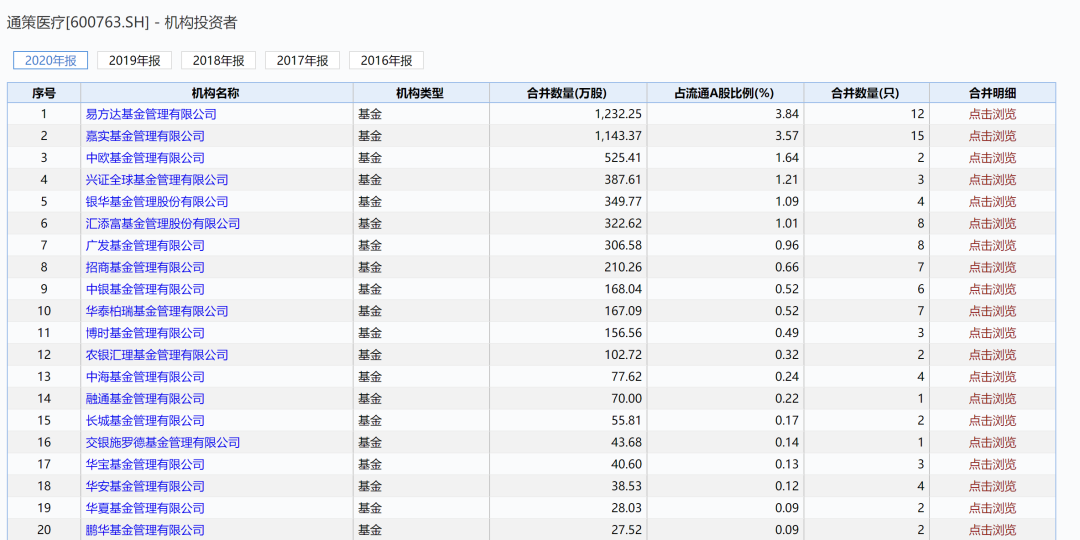This screenshot has width=1080, height=540.
Task: Open 招商基金管理有限公司 link
Action: click(x=145, y=267)
